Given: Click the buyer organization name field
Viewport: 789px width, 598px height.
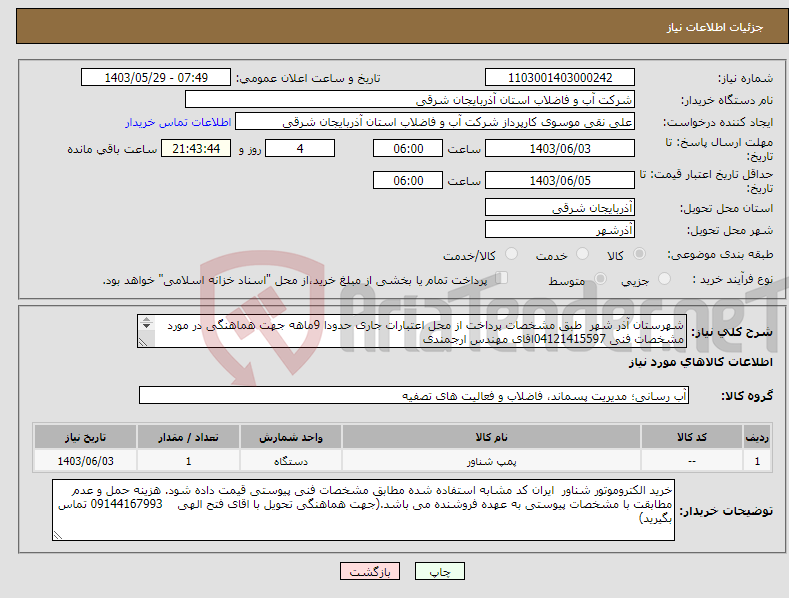Looking at the screenshot, I should point(410,100).
